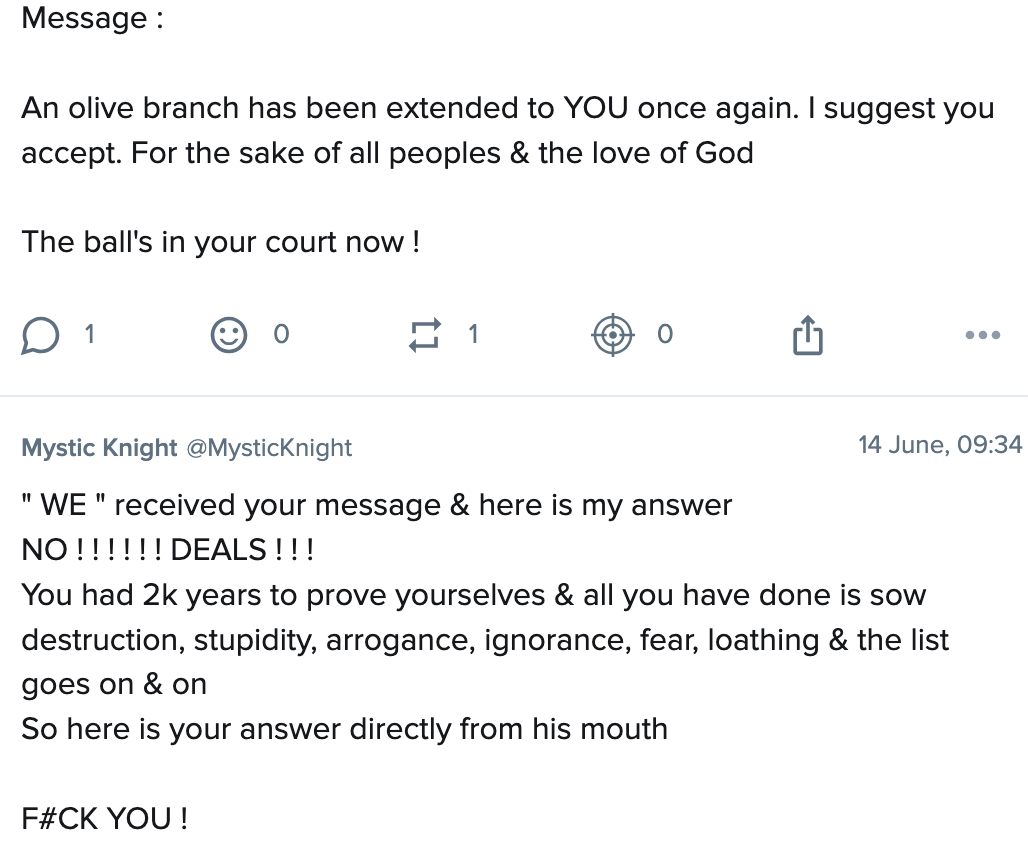Image resolution: width=1028 pixels, height=848 pixels.
Task: Click the "Message :" heading text
Action: [92, 18]
